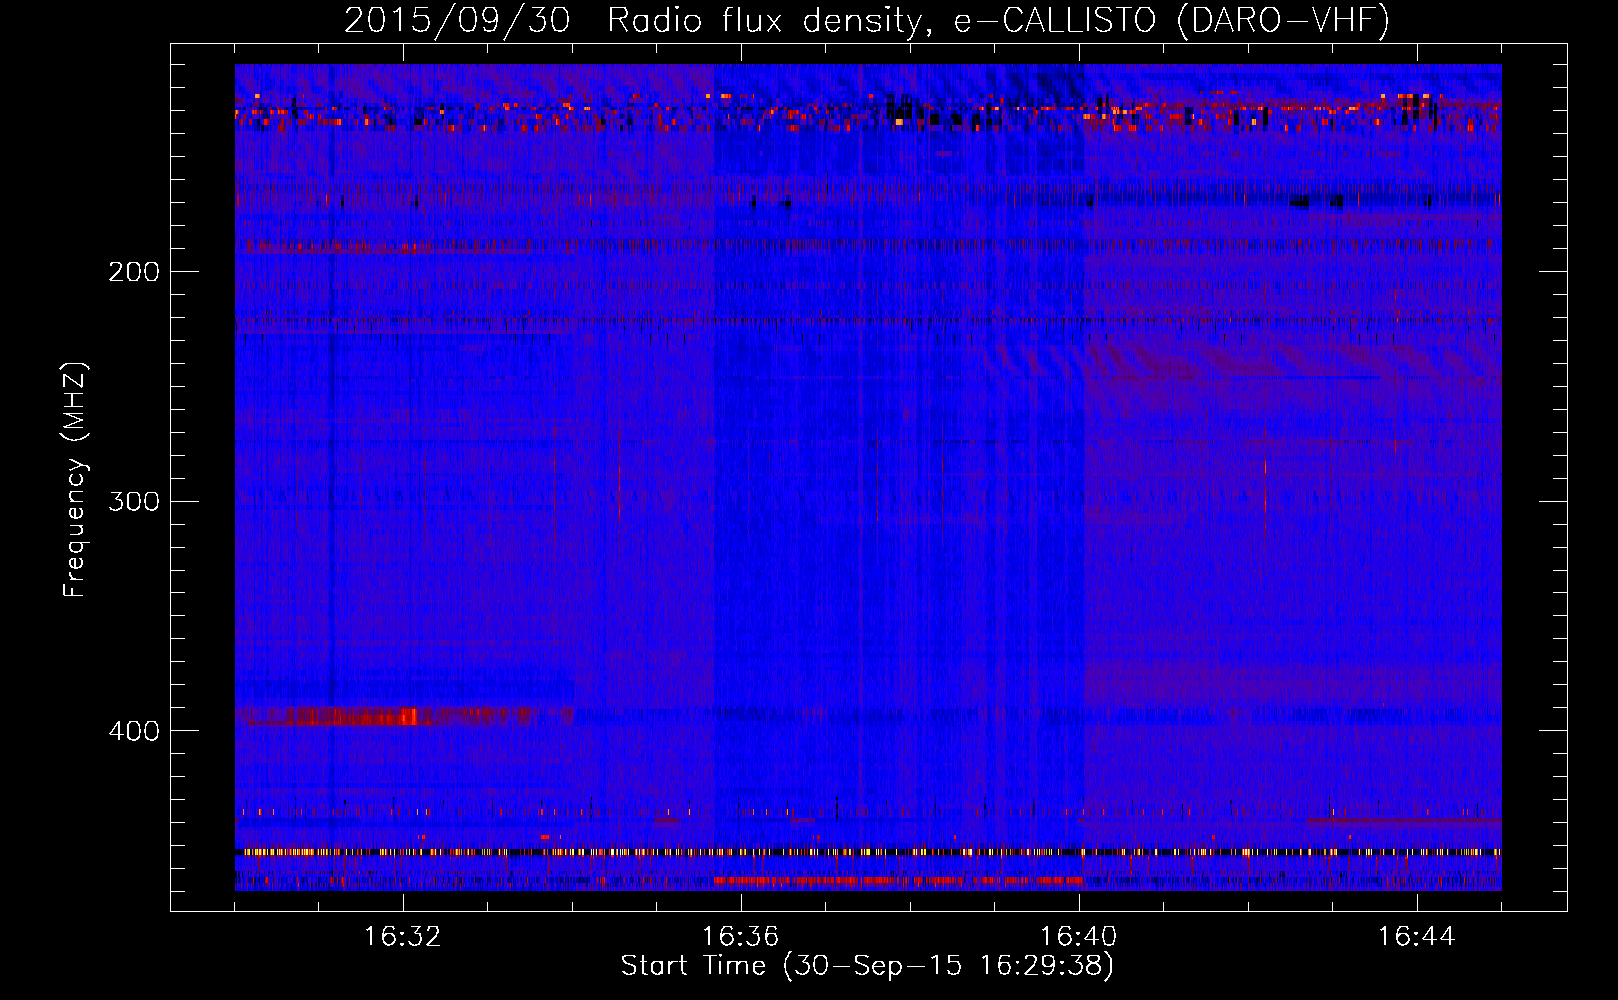Viewport: 1618px width, 1000px height.
Task: Click the 400 MHz tick label
Action: point(133,731)
